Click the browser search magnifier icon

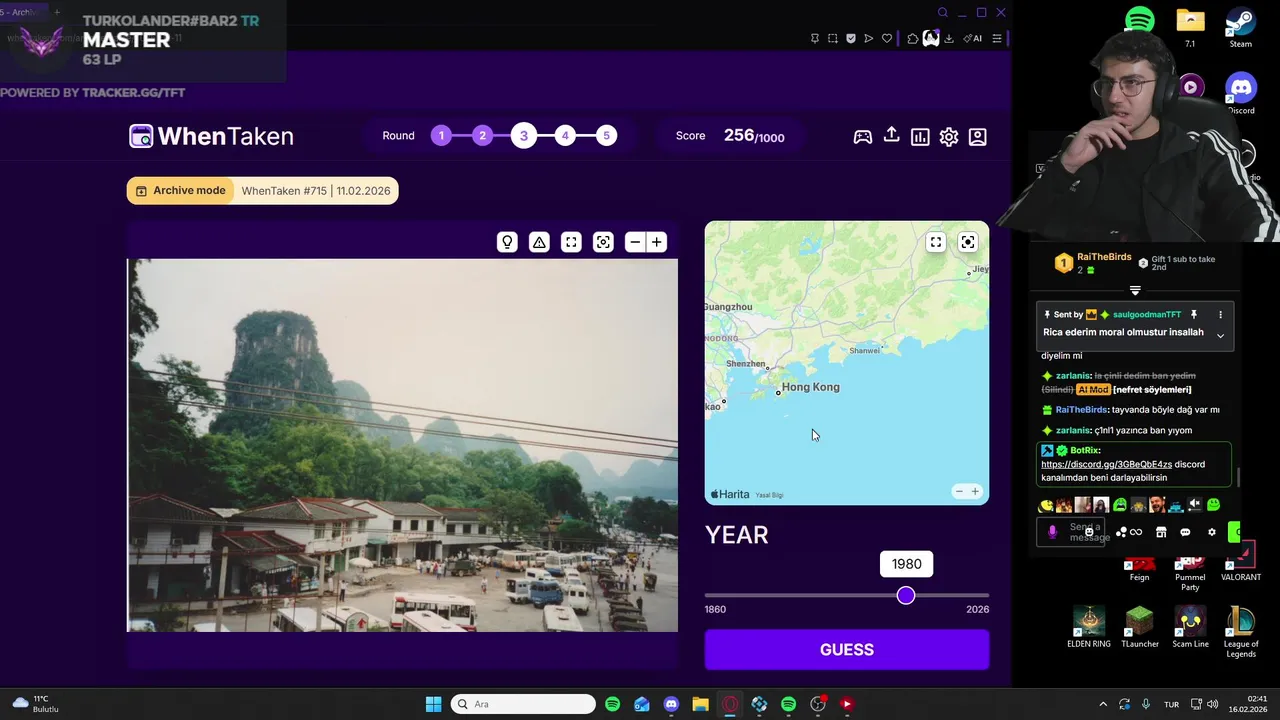[943, 13]
